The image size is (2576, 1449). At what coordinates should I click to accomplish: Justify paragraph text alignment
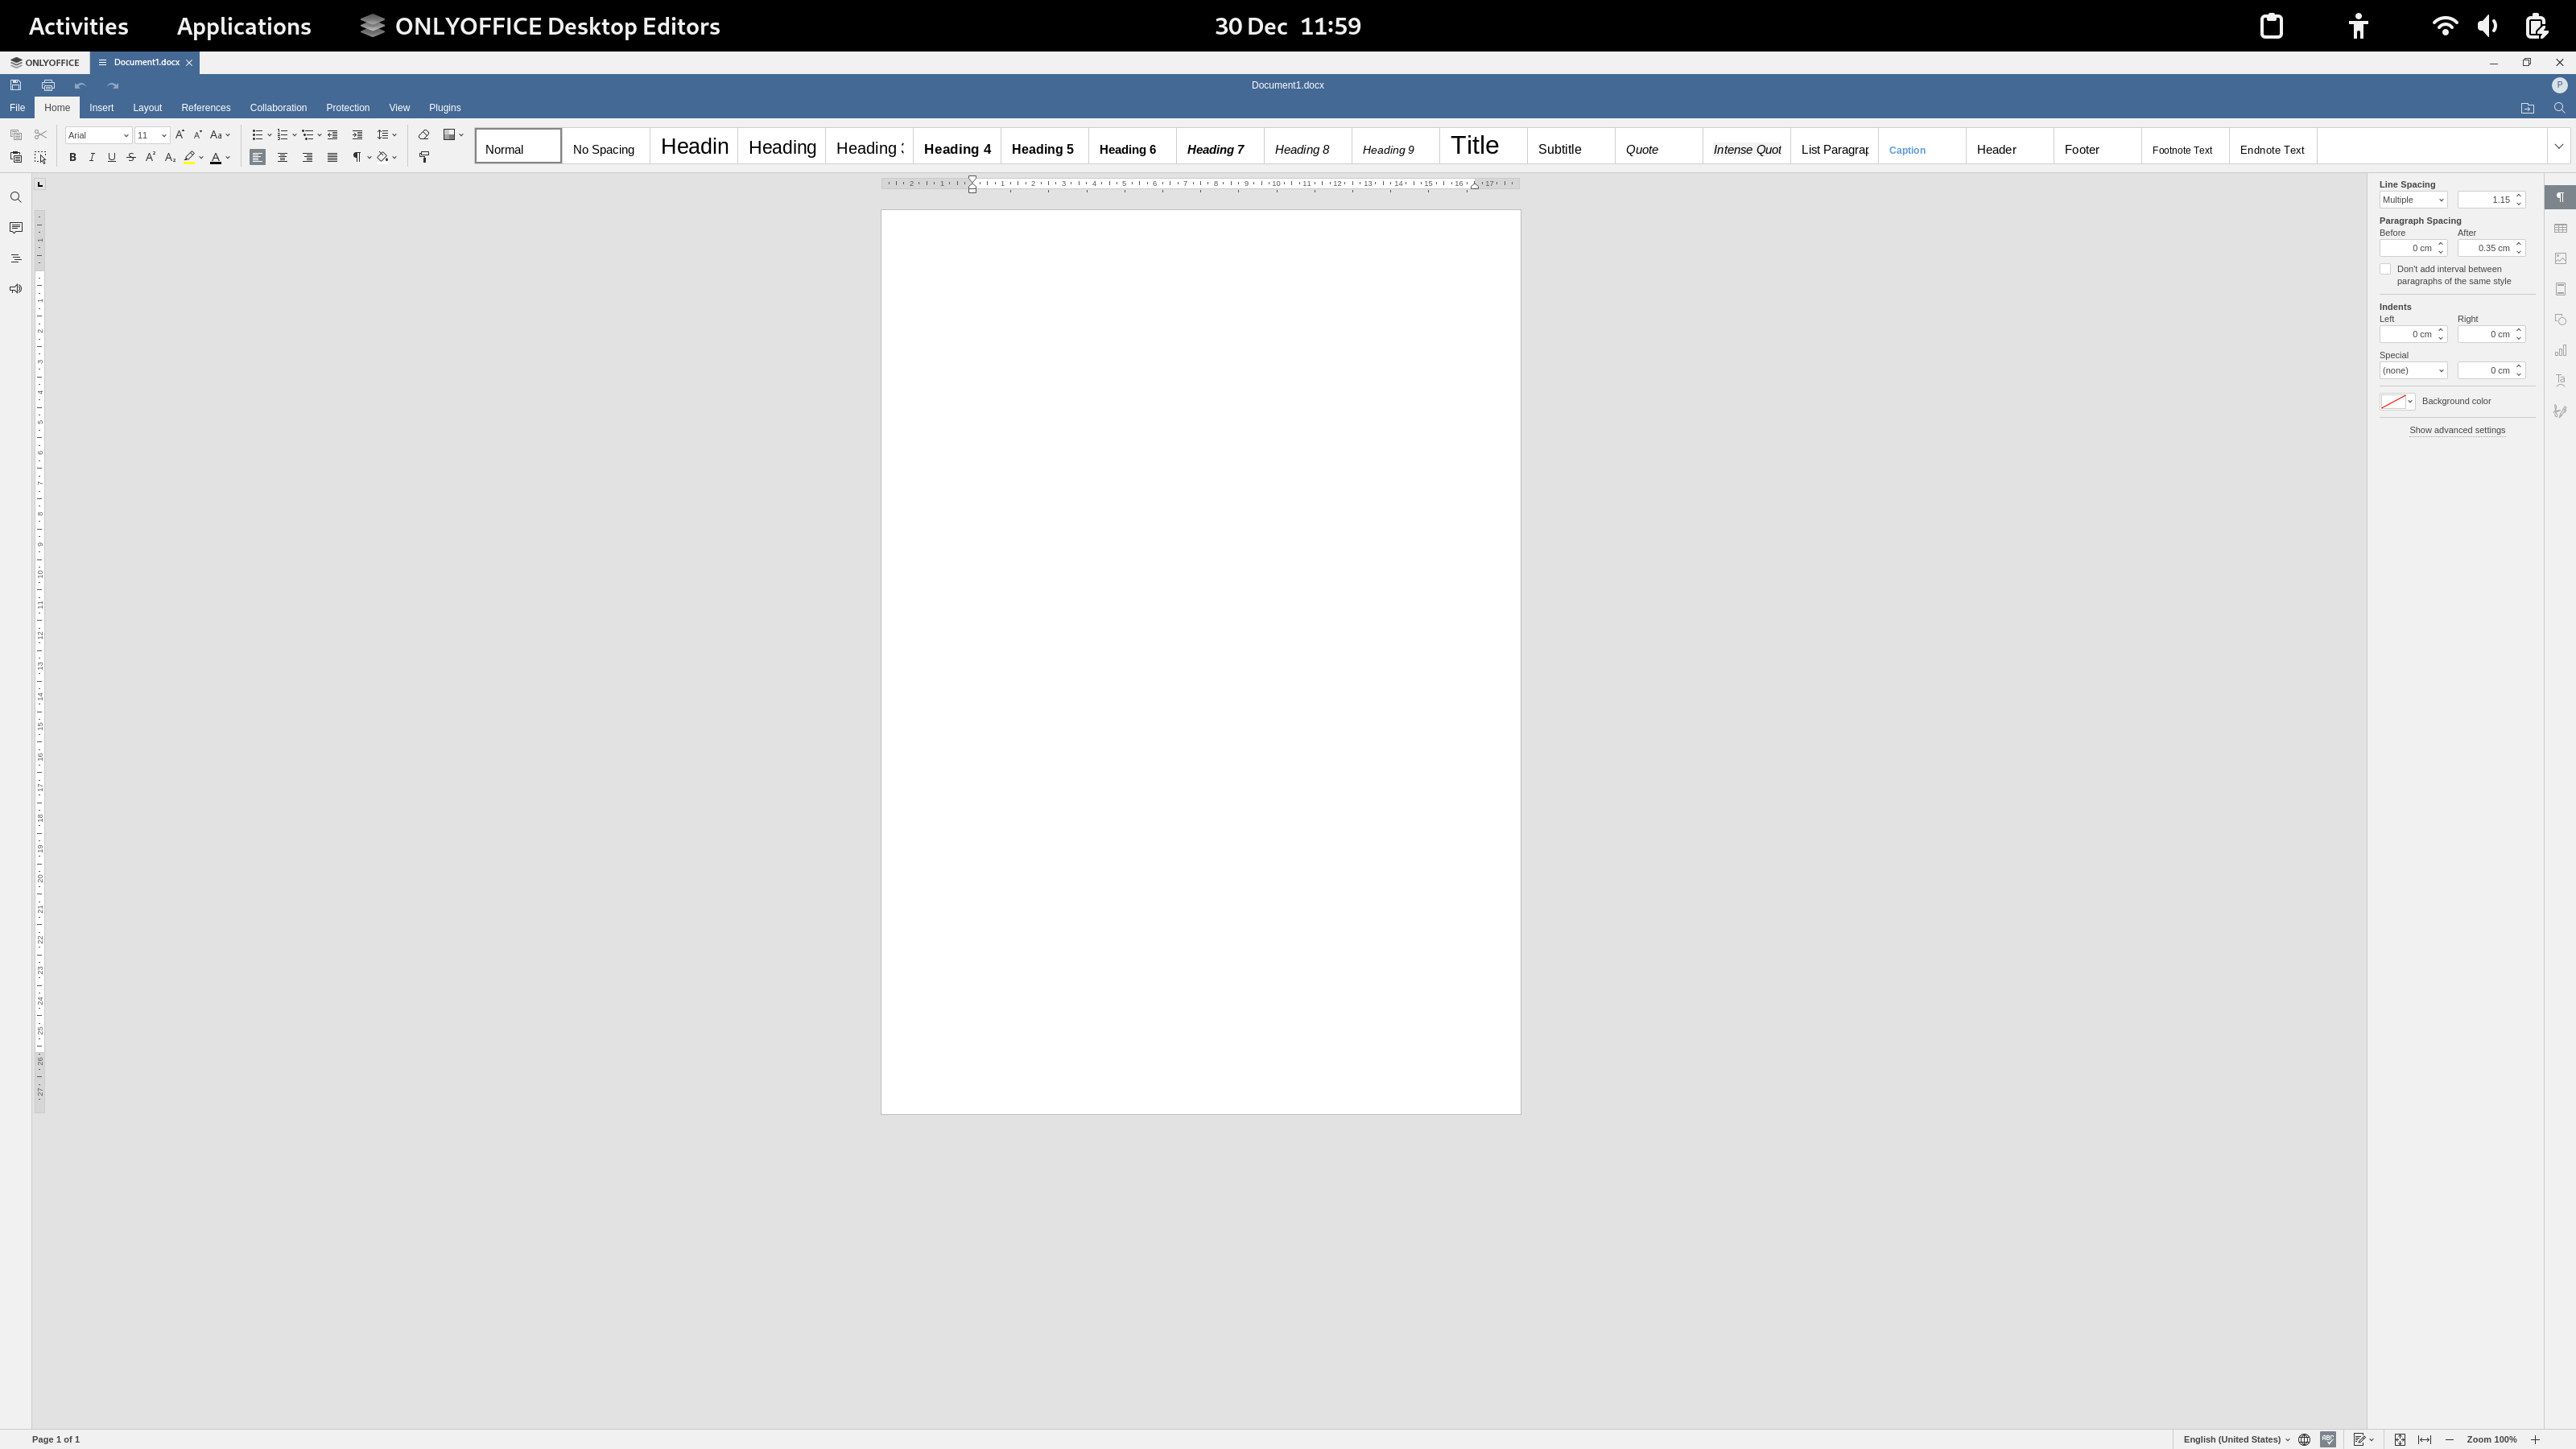332,158
